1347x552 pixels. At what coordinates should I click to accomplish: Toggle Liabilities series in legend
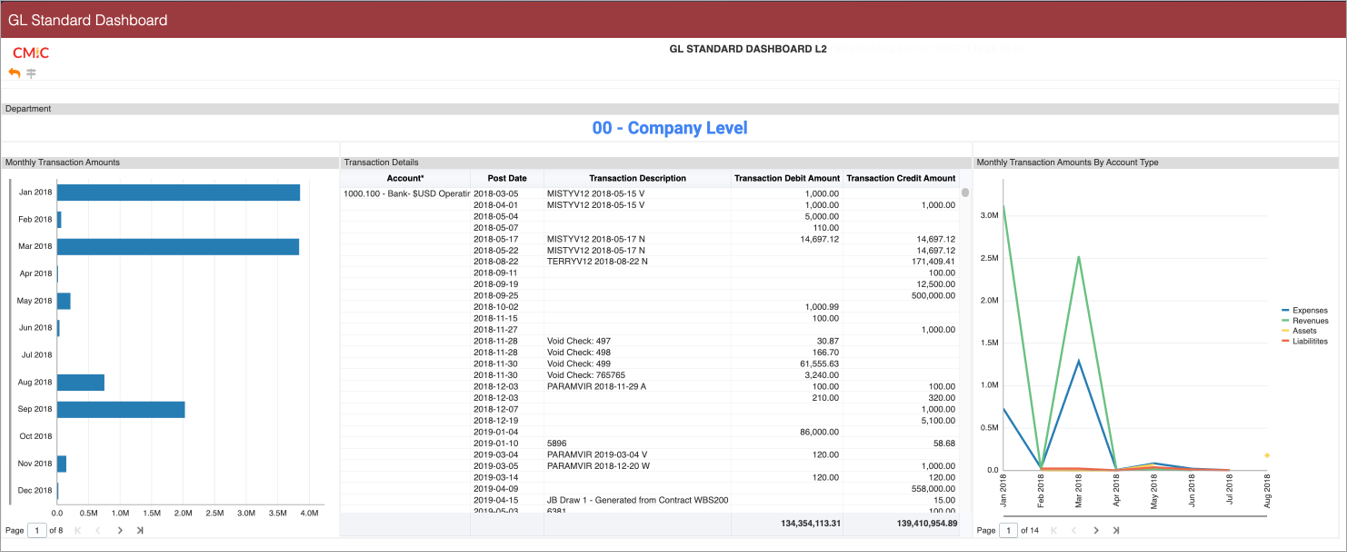(x=1305, y=341)
